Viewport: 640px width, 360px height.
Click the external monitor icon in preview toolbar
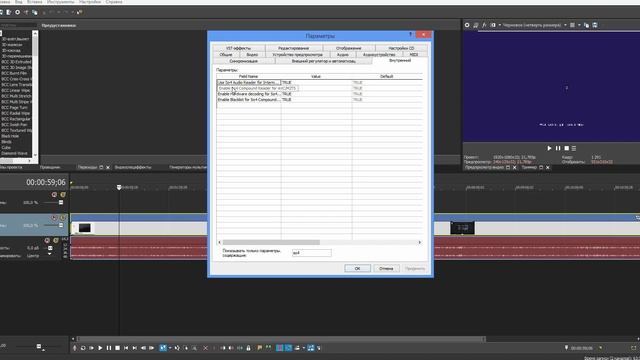[x=476, y=25]
